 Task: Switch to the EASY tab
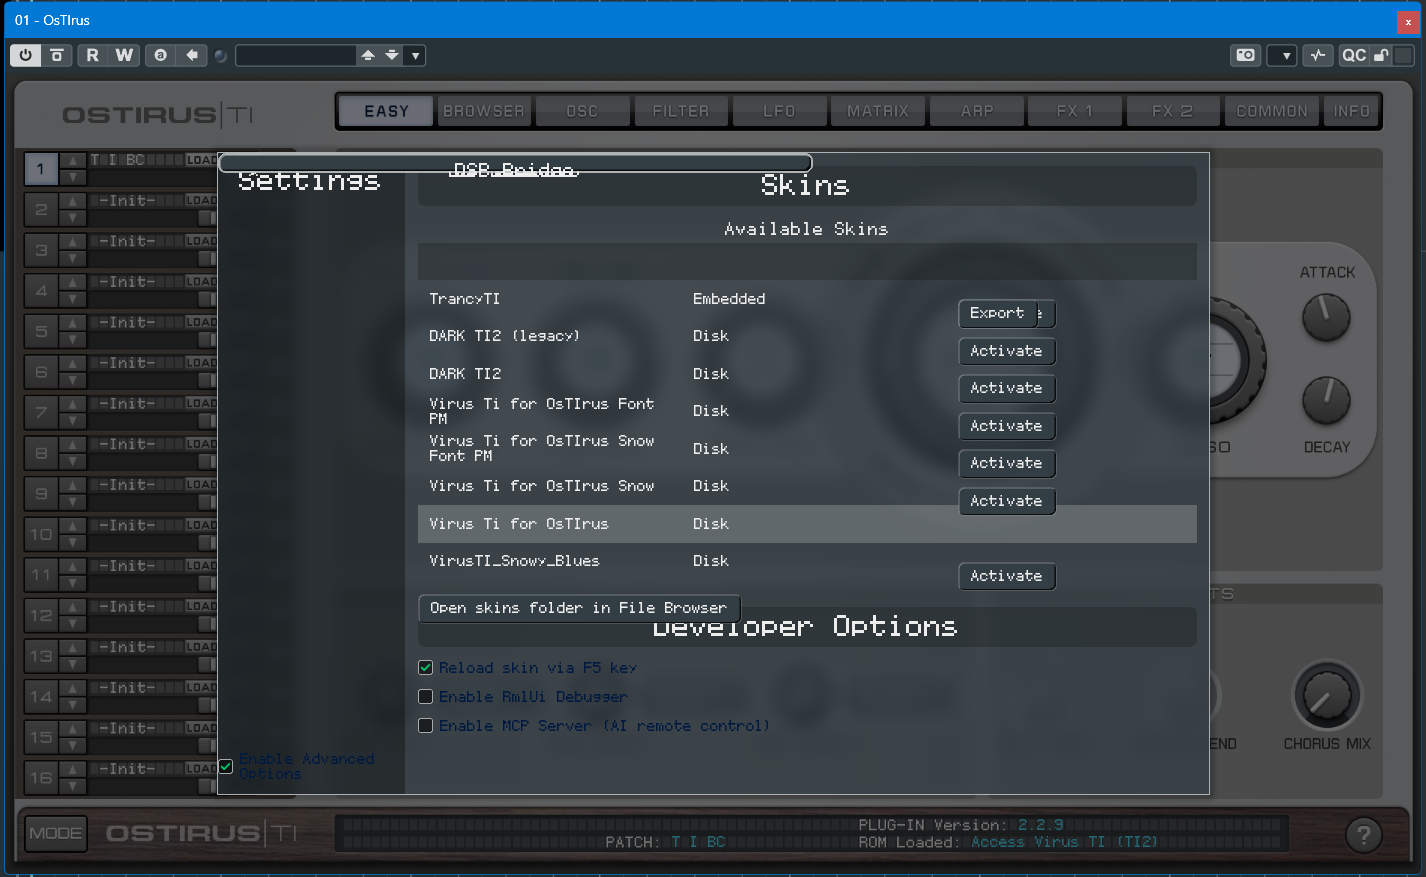point(386,111)
